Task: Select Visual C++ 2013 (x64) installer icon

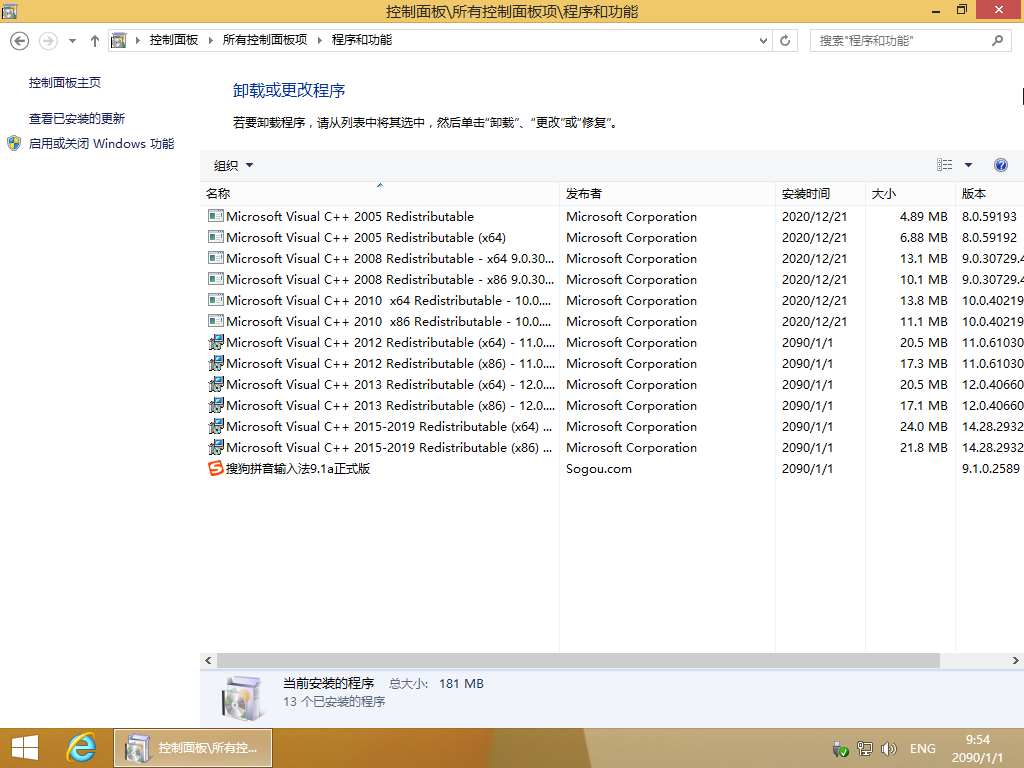Action: click(x=216, y=384)
